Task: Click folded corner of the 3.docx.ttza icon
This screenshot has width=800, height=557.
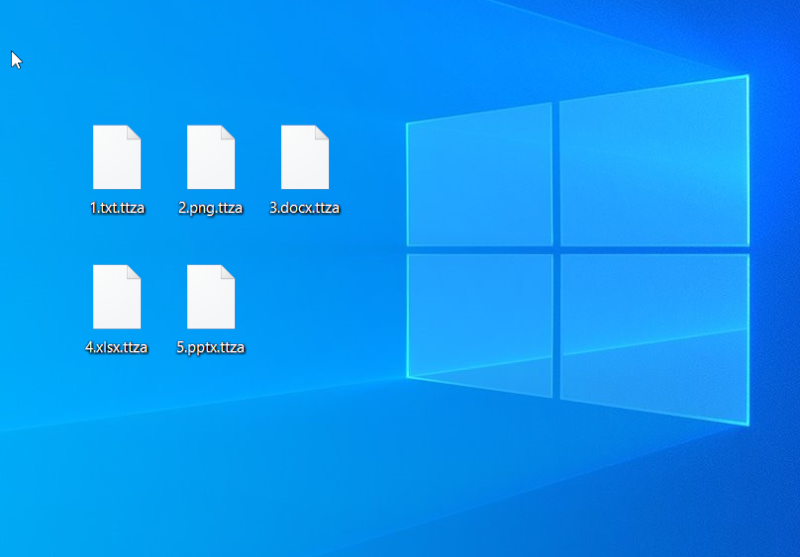Action: pos(321,133)
